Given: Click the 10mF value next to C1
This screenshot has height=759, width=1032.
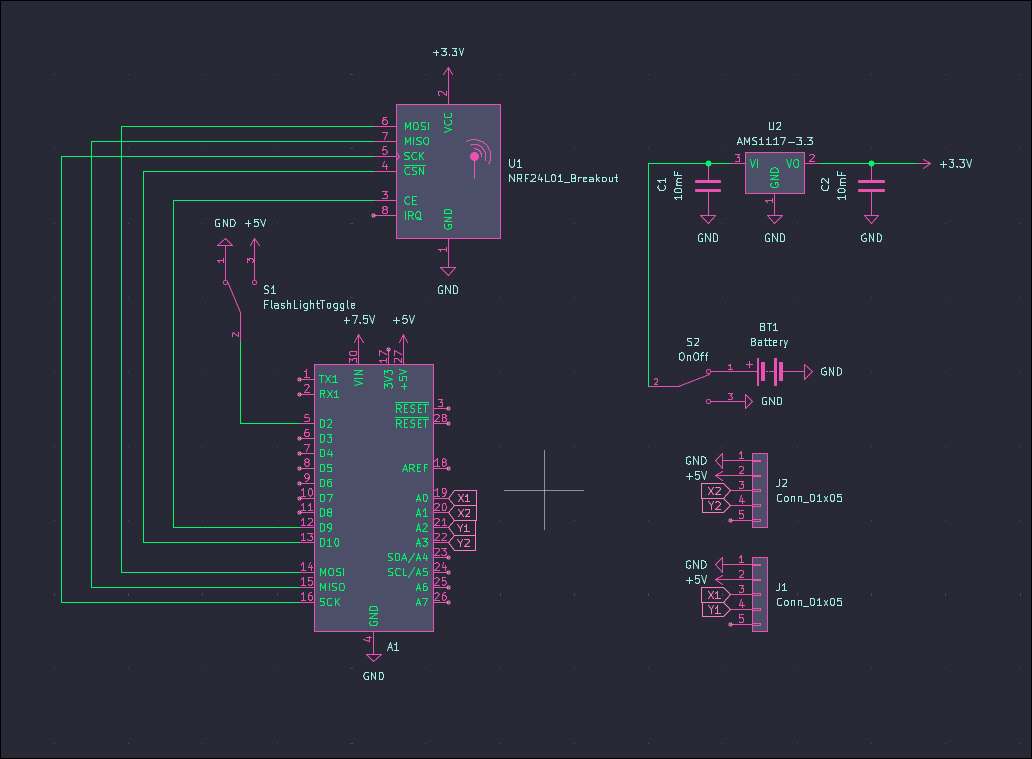Looking at the screenshot, I should (678, 186).
